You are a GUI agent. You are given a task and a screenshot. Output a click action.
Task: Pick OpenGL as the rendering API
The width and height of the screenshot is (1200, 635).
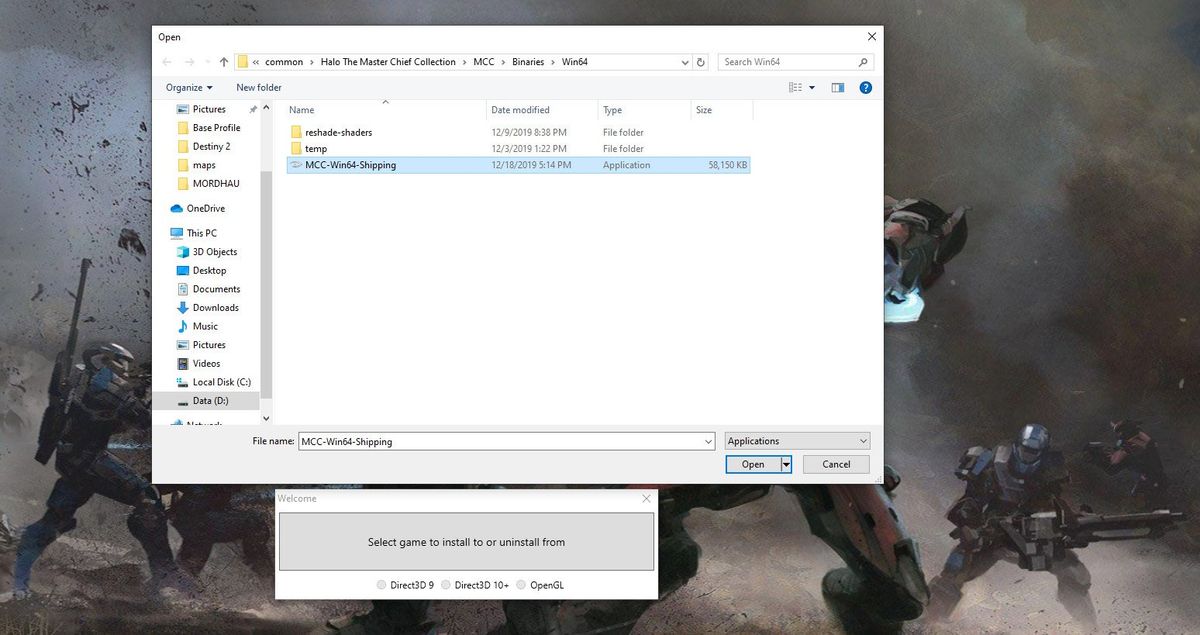521,585
